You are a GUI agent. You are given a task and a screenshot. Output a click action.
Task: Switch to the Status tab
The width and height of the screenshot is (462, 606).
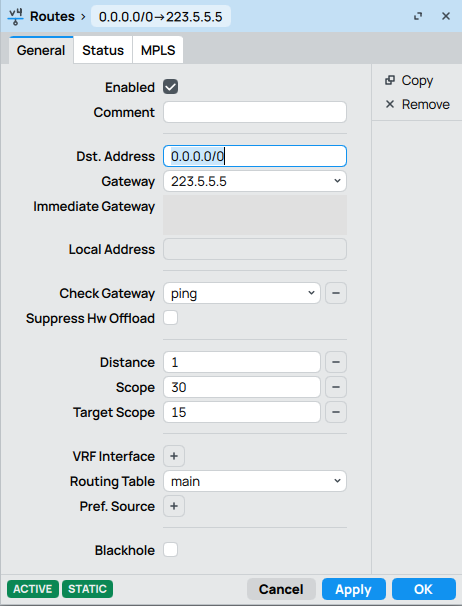pos(103,50)
